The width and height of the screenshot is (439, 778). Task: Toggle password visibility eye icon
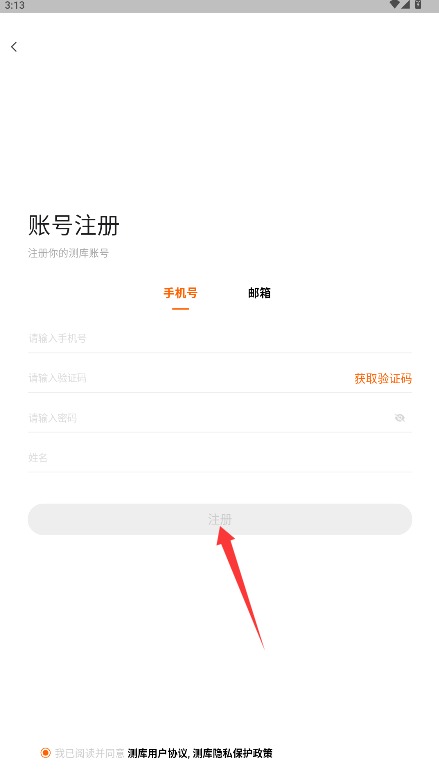(400, 418)
